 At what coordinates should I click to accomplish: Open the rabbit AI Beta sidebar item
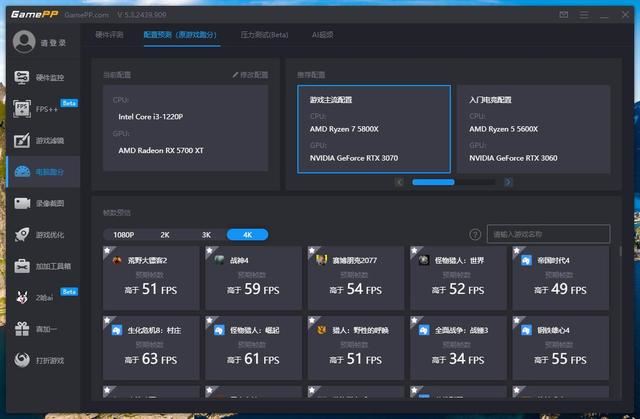pyautogui.click(x=44, y=297)
